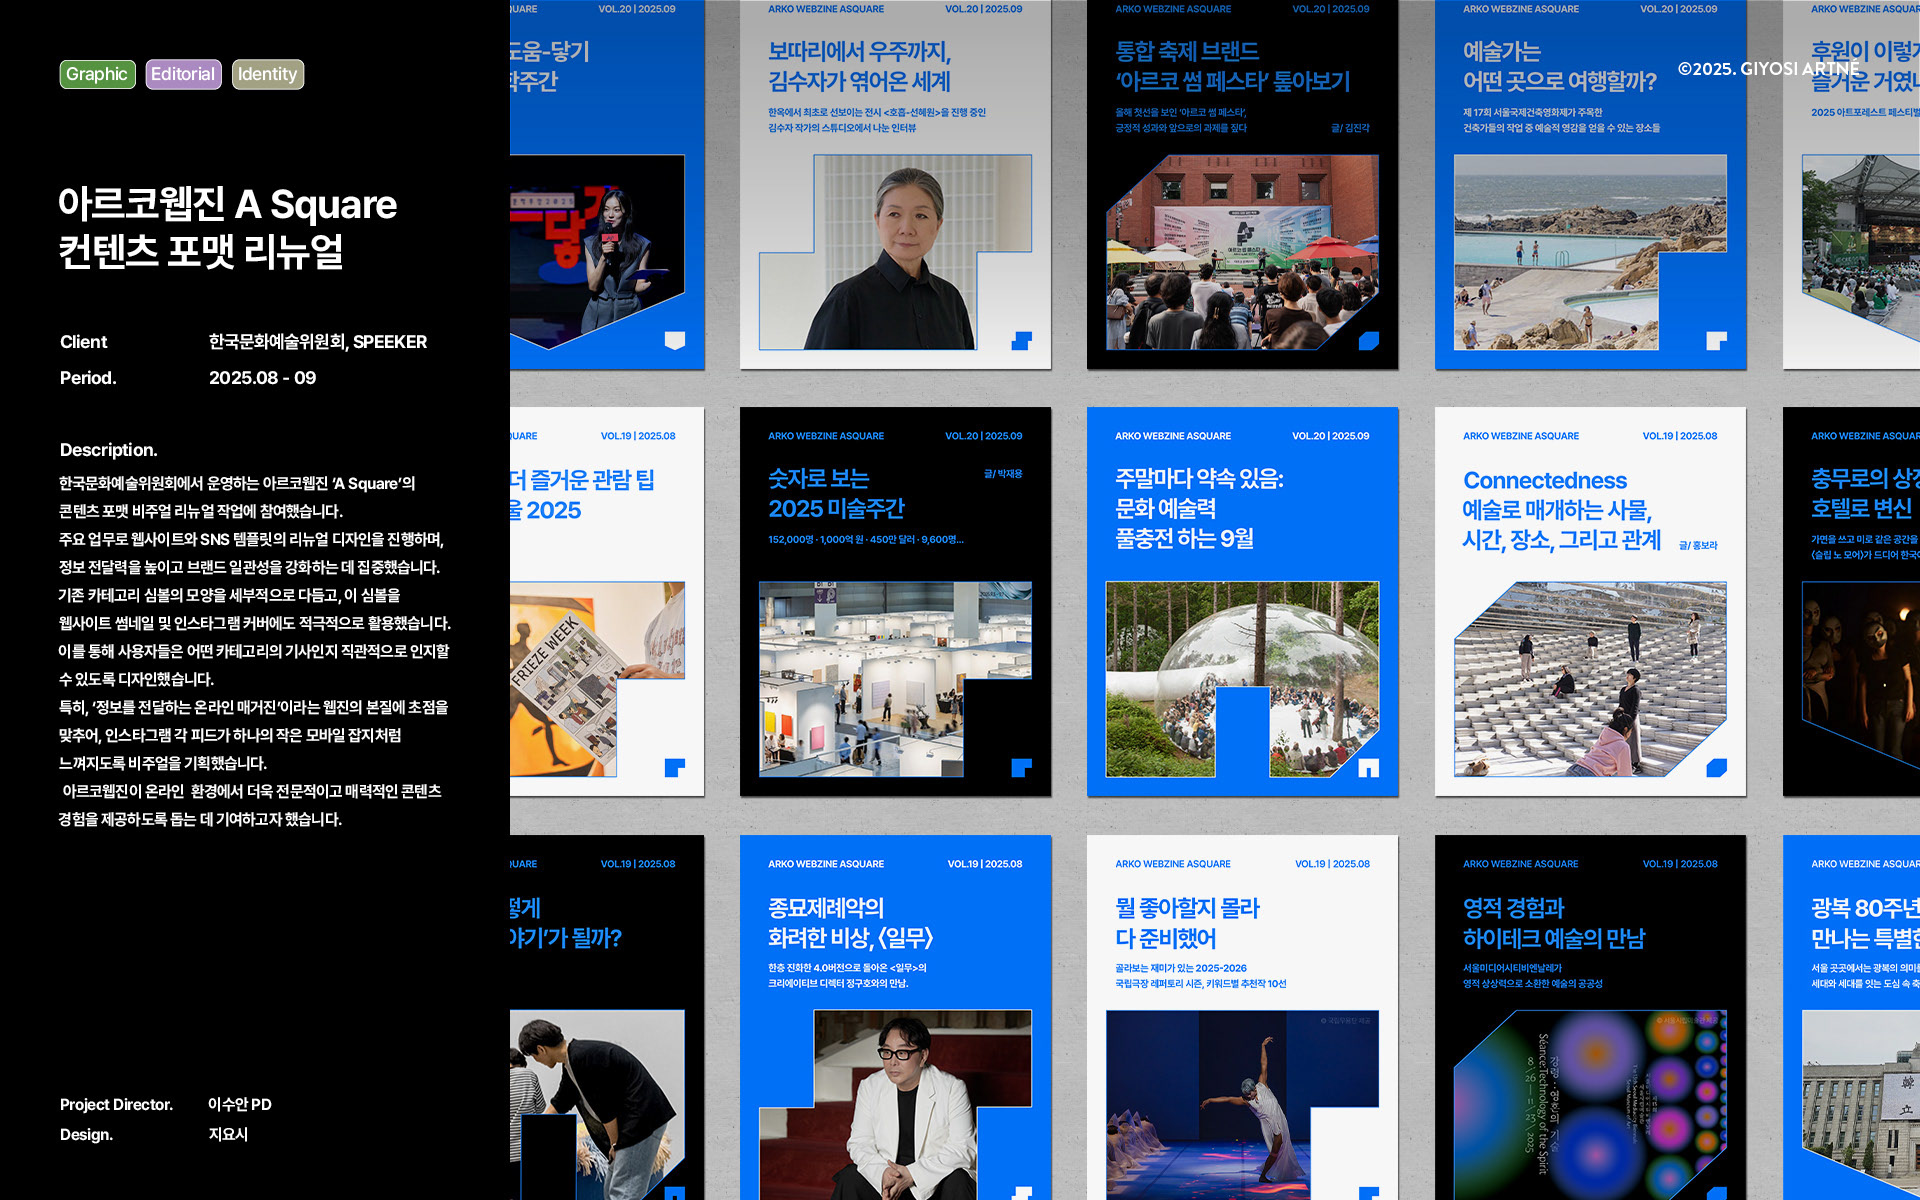Screen dimensions: 1920x1200
Task: Click the green Graphic tag
Action: (97, 74)
